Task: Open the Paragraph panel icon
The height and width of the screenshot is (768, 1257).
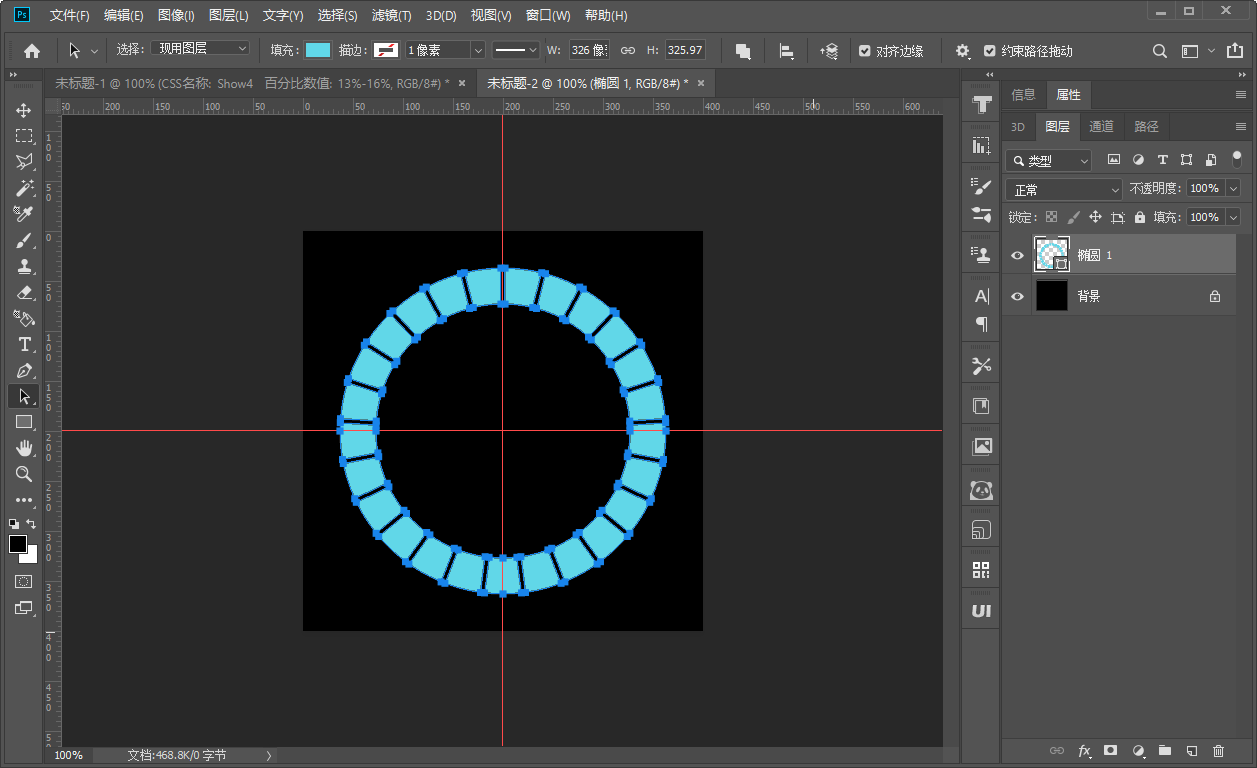Action: (981, 324)
